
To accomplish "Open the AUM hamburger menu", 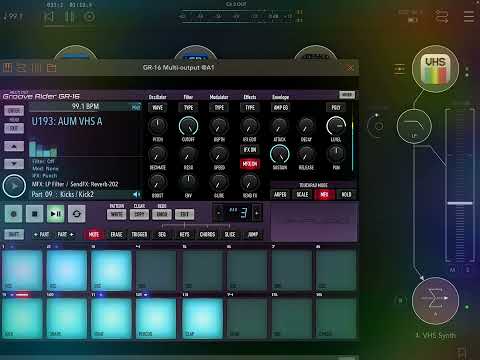I will click(x=469, y=16).
